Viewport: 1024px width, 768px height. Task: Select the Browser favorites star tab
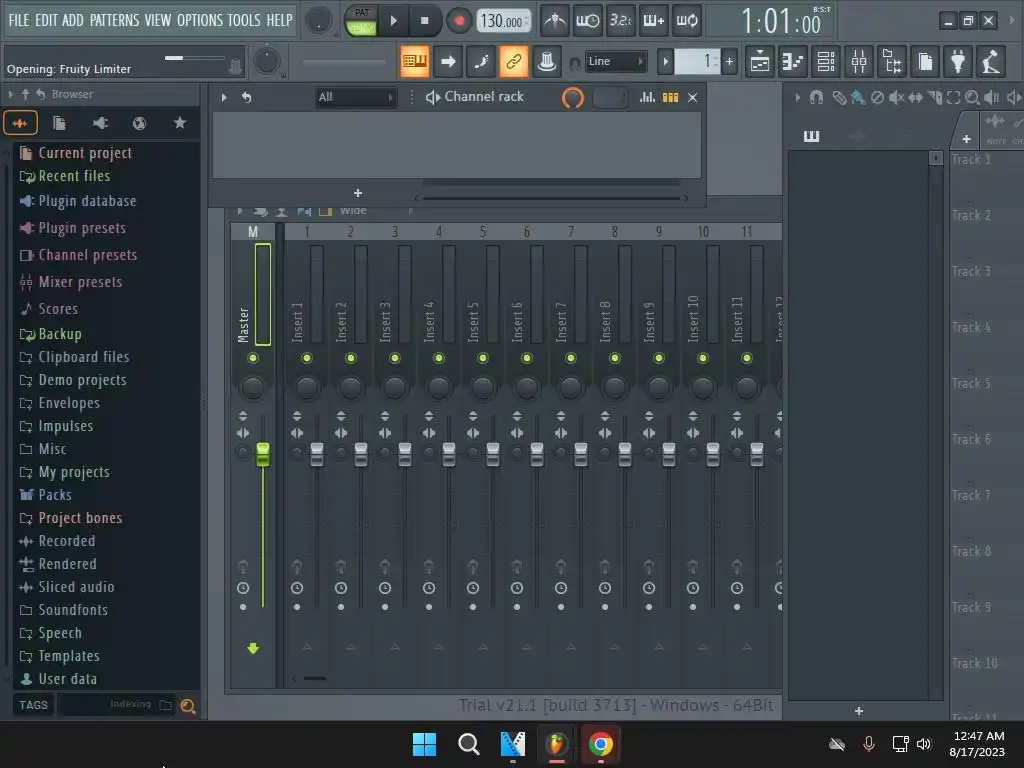point(180,123)
